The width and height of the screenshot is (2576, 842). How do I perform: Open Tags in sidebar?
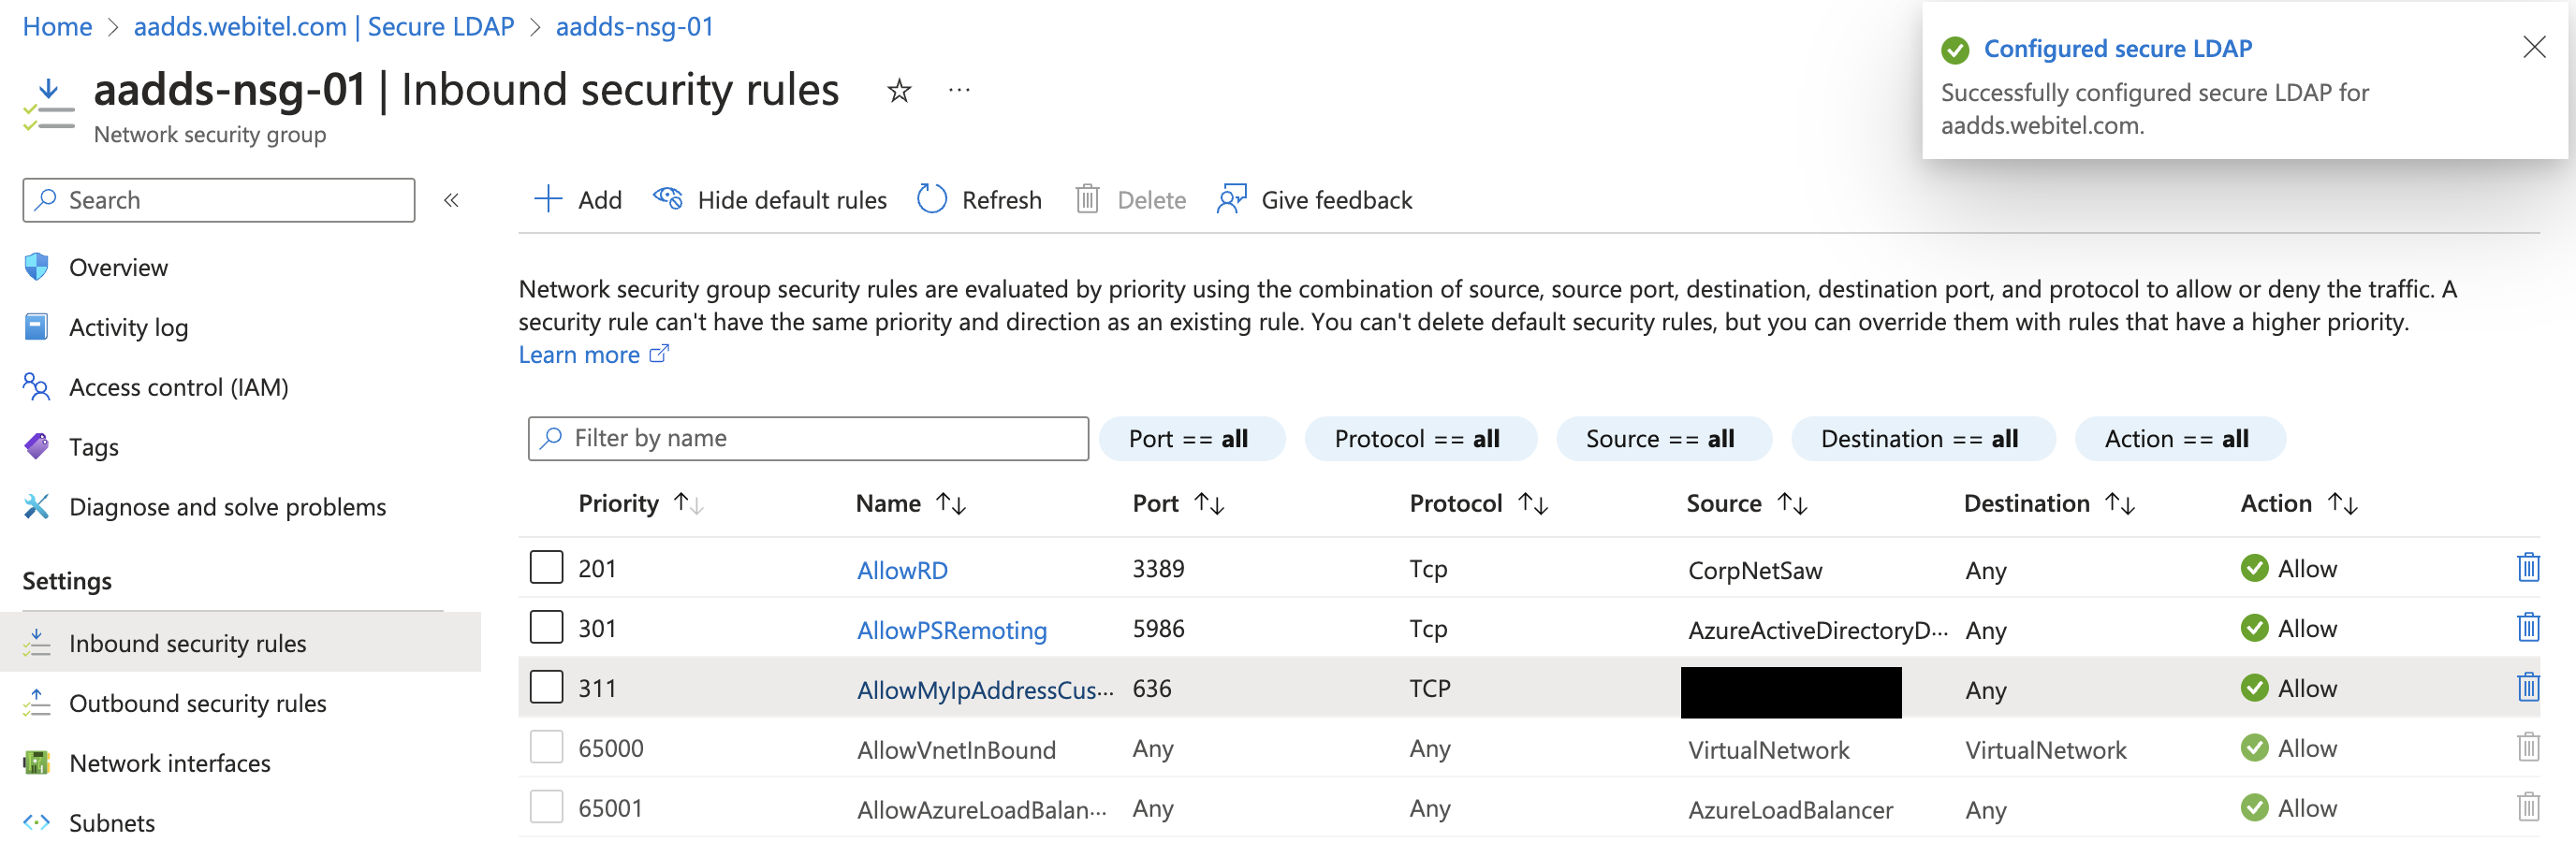coord(93,448)
